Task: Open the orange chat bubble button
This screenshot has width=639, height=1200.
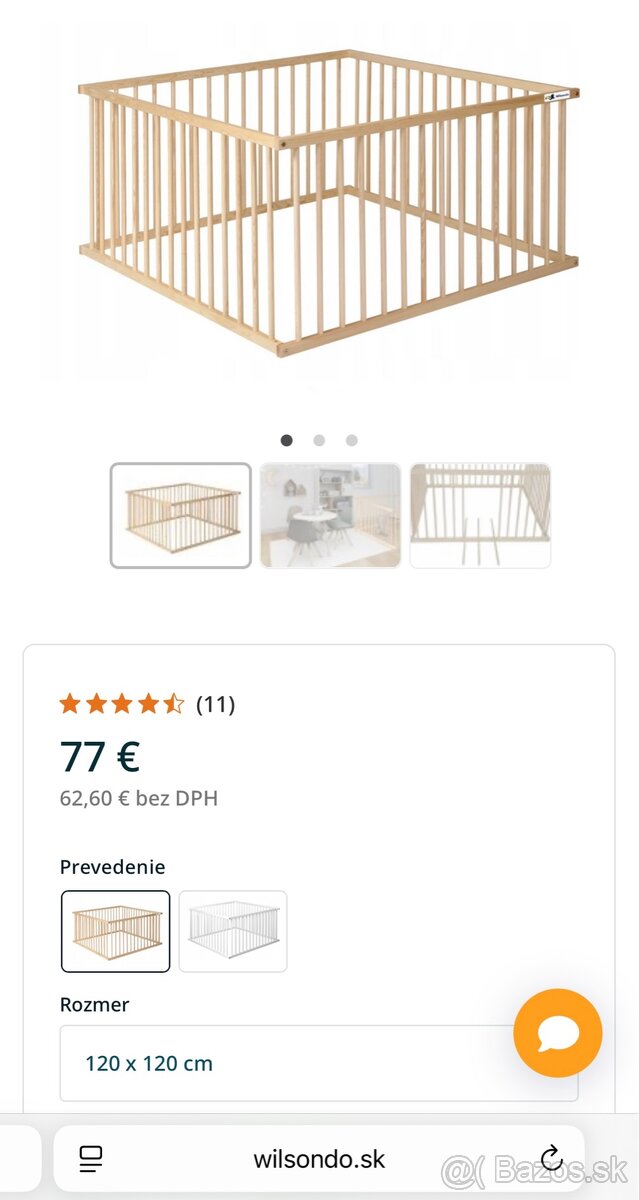Action: (557, 1033)
